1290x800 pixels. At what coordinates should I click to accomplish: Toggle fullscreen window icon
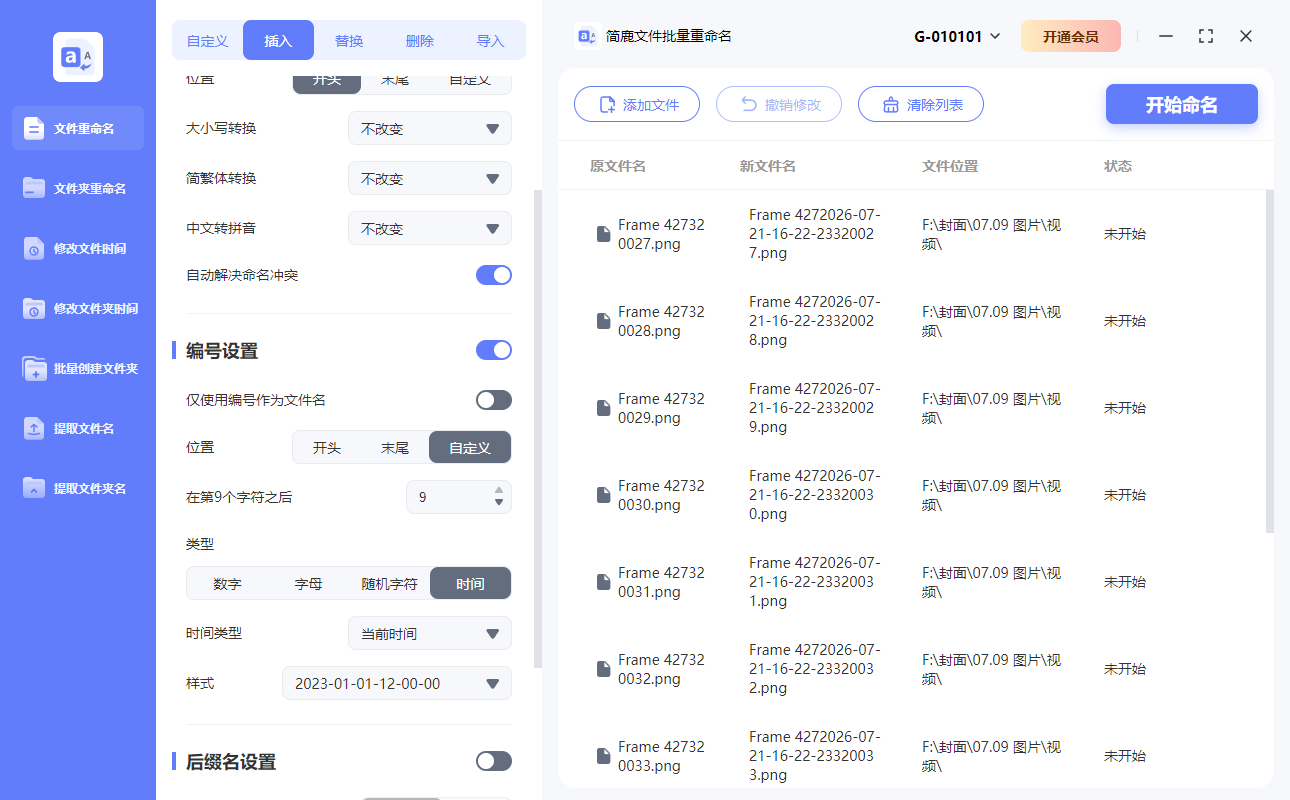click(1206, 36)
